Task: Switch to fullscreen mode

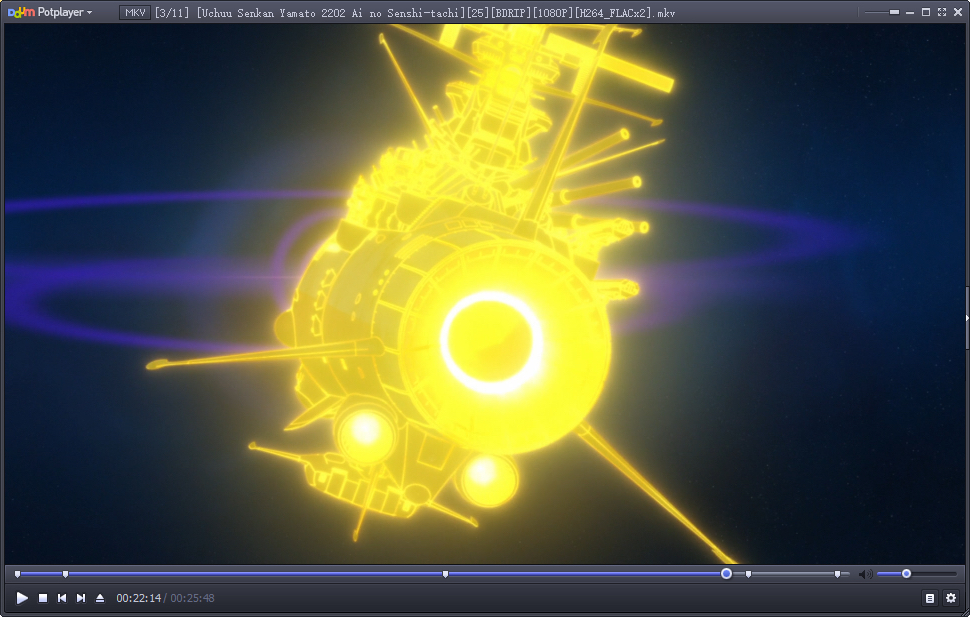Action: point(942,12)
